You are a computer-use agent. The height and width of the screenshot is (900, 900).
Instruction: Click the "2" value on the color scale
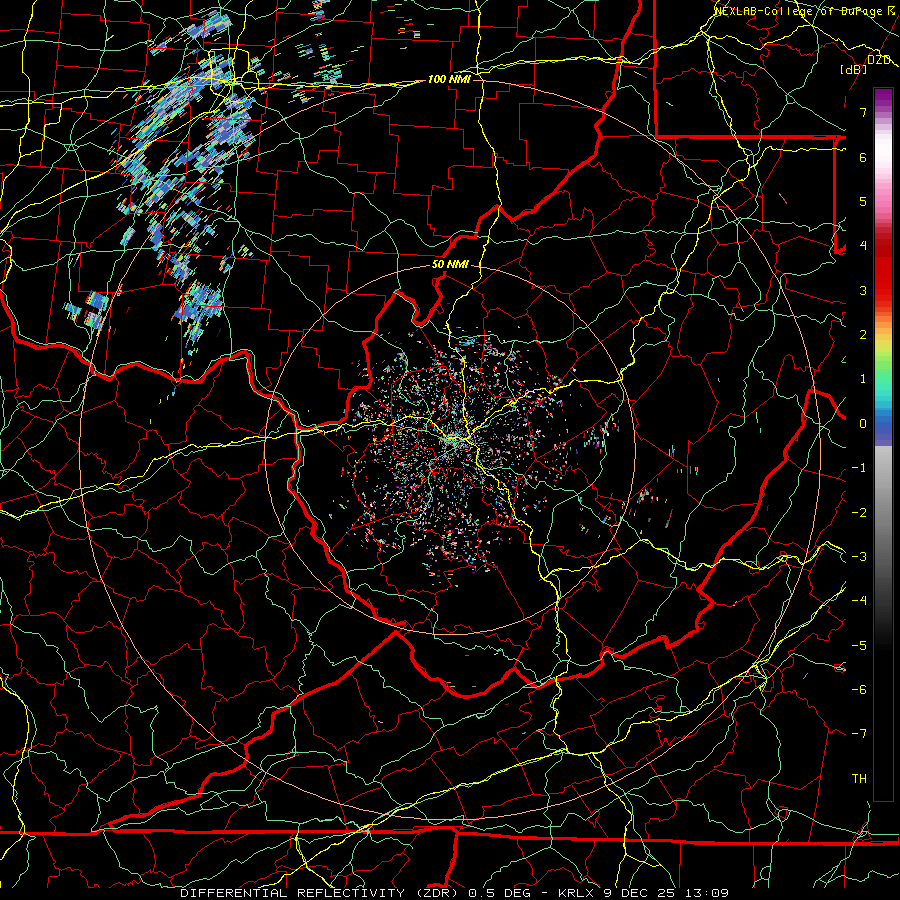click(x=863, y=335)
